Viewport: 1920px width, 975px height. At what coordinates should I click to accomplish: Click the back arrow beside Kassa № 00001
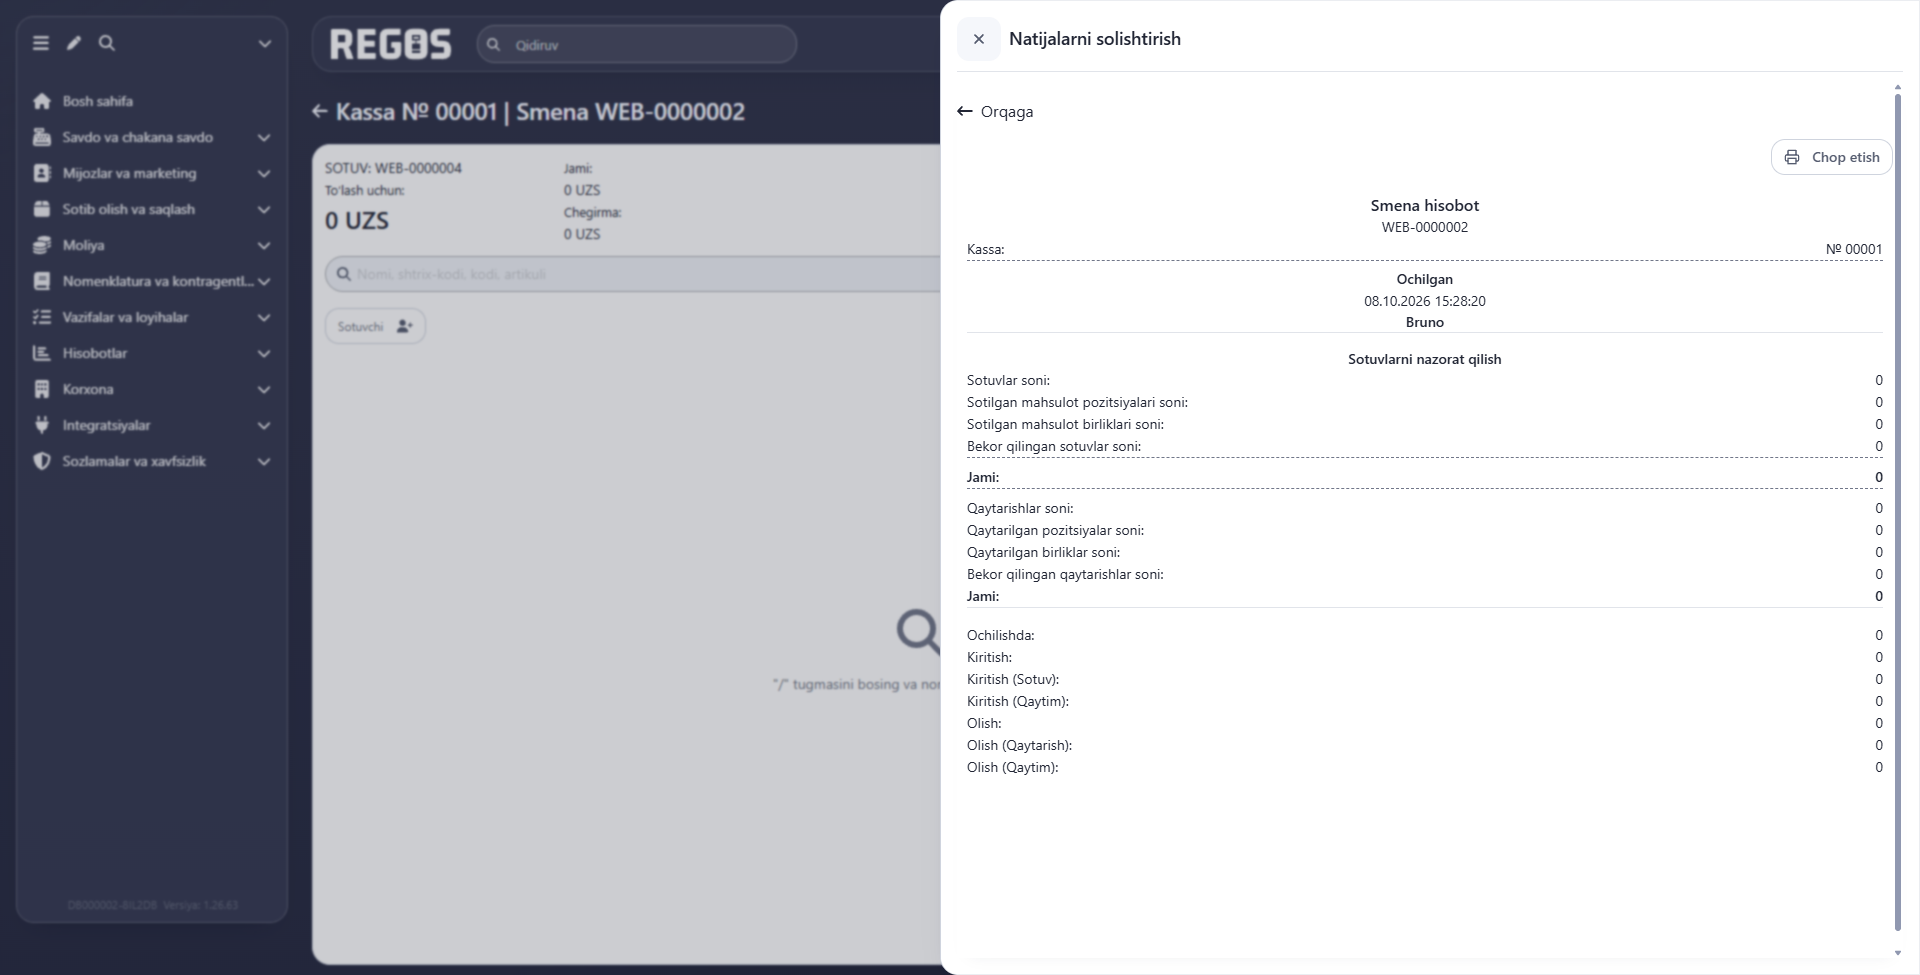[320, 111]
